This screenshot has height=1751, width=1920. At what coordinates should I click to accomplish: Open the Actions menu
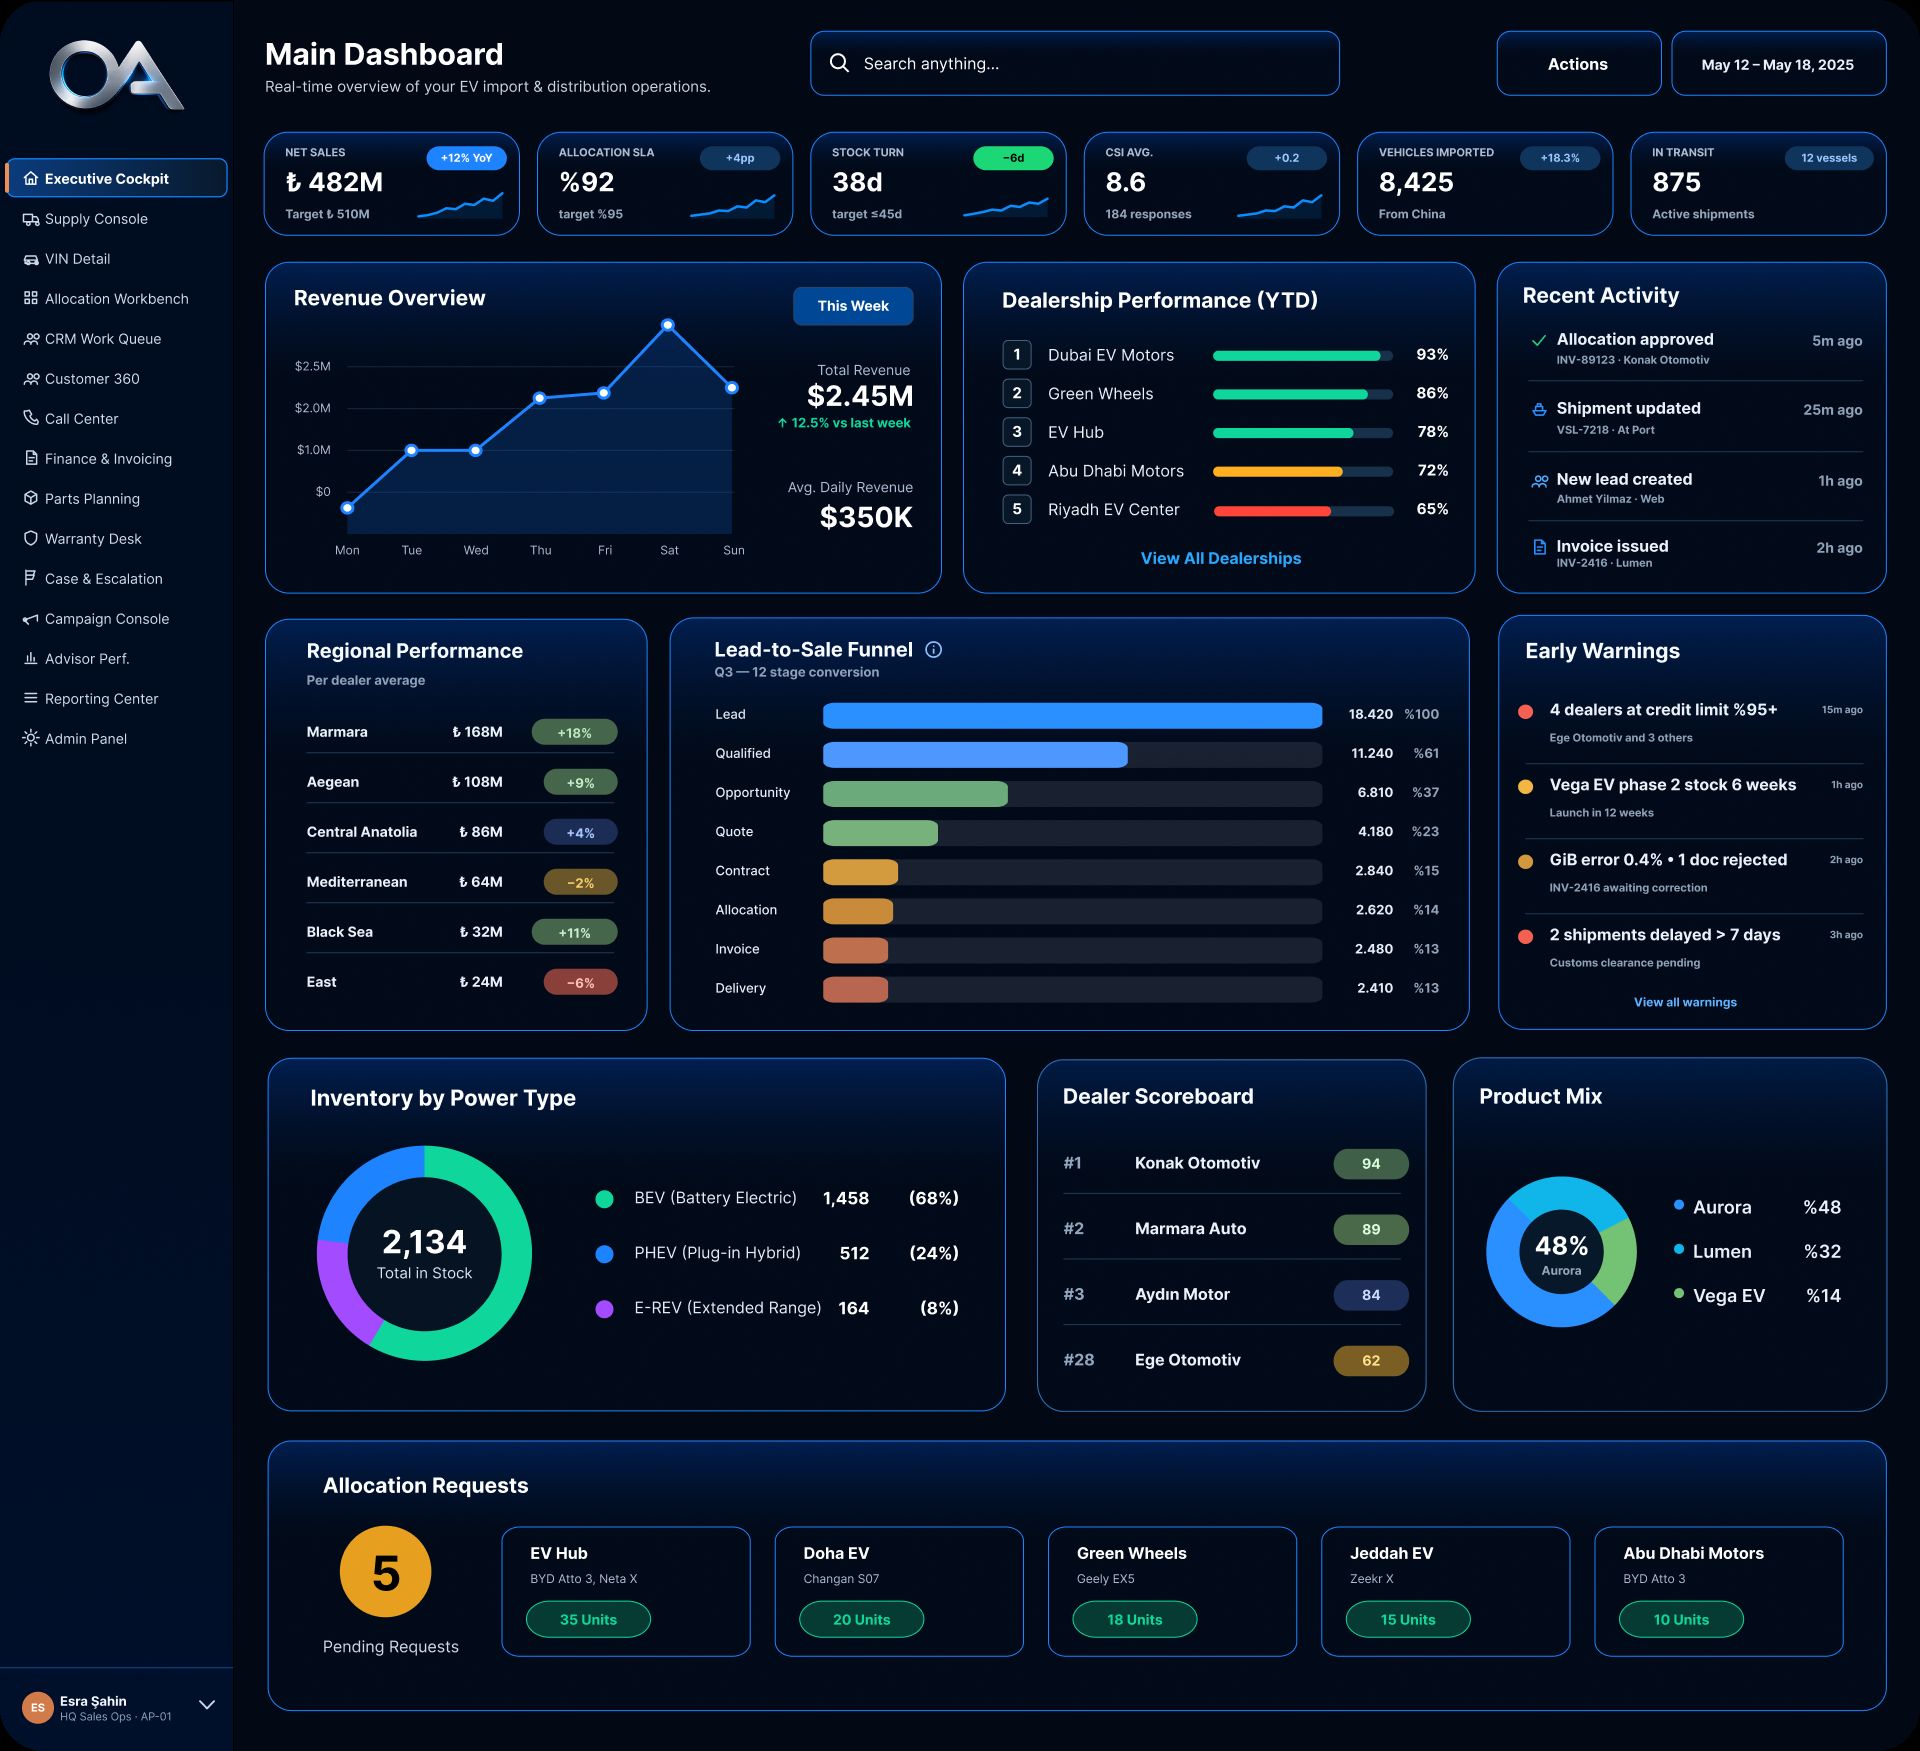coord(1578,64)
